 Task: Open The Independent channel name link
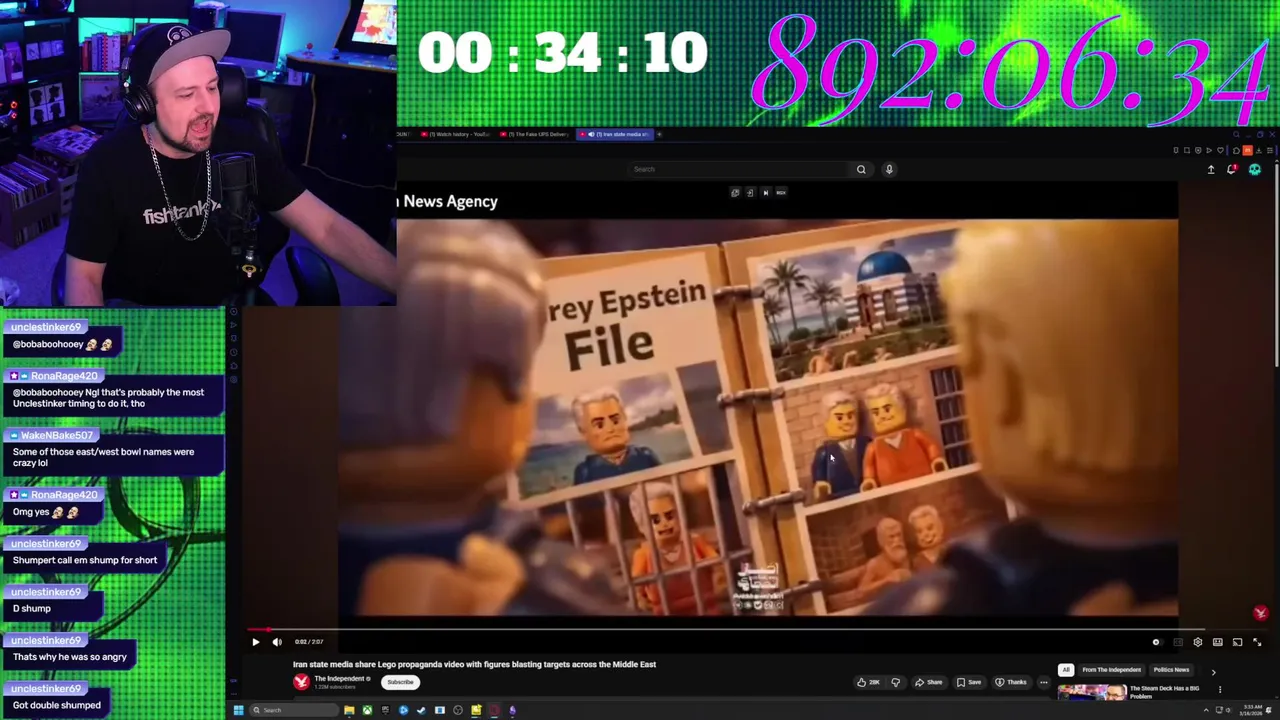point(339,678)
